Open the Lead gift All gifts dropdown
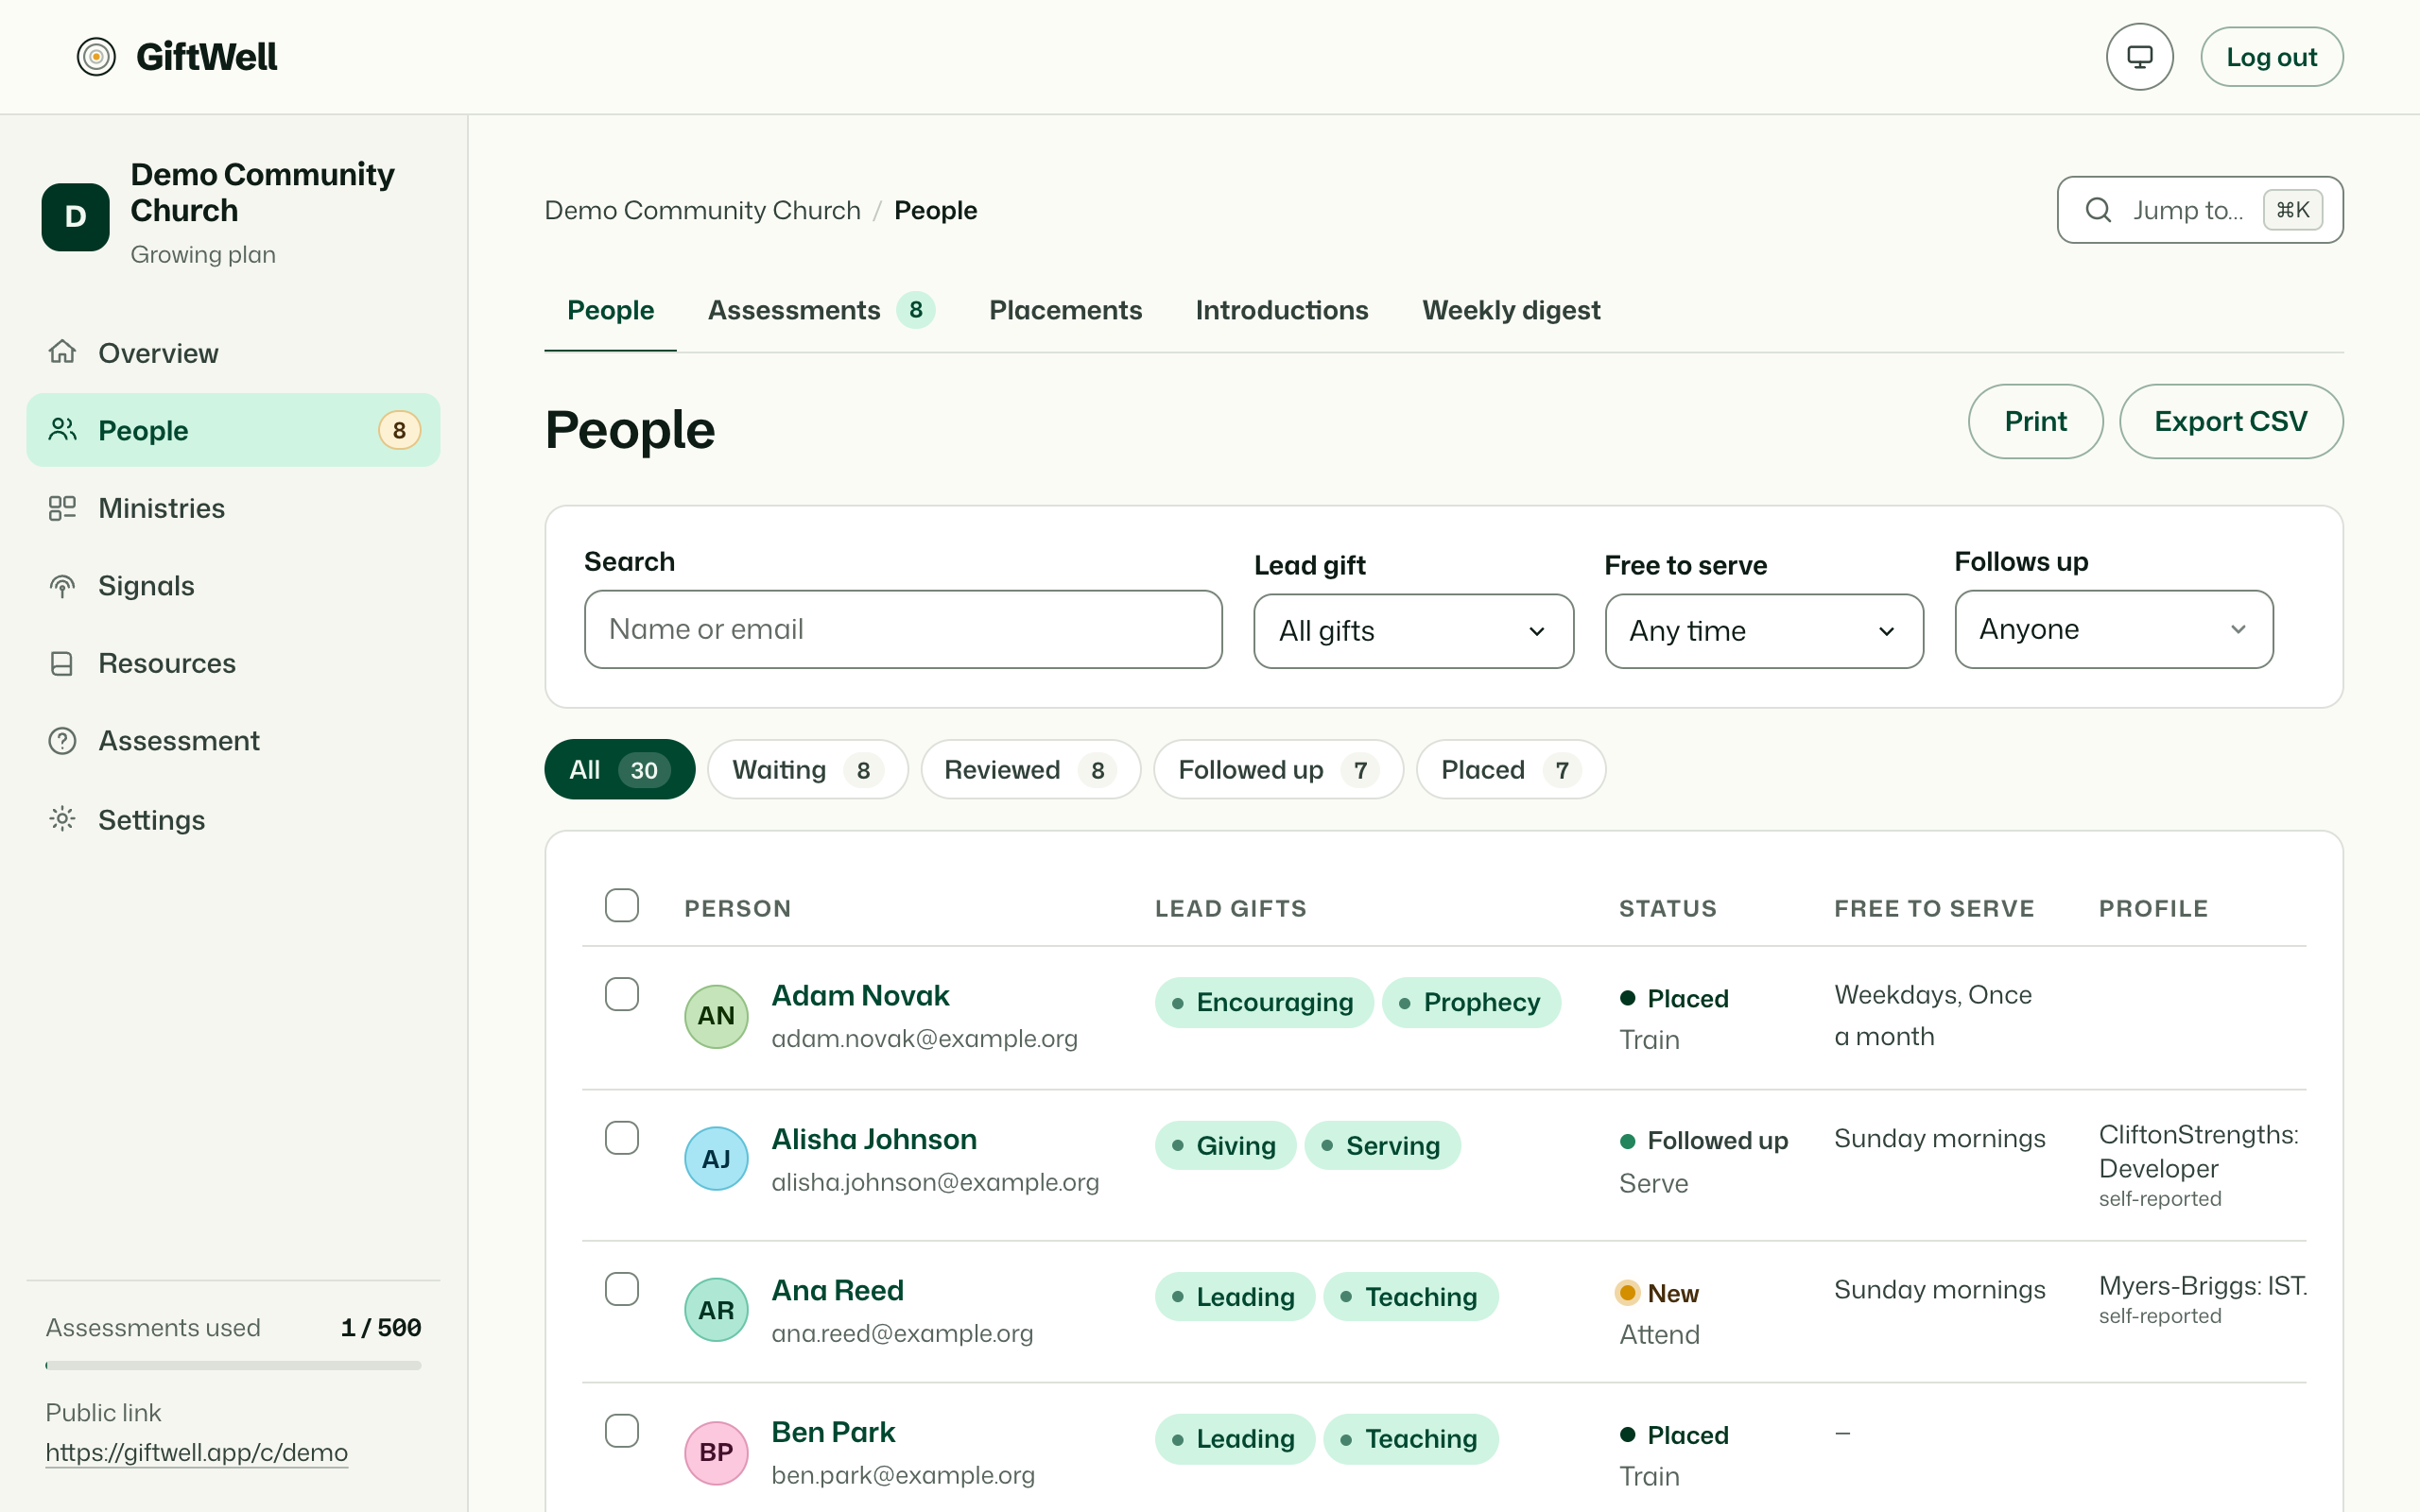The width and height of the screenshot is (2420, 1512). [x=1413, y=631]
